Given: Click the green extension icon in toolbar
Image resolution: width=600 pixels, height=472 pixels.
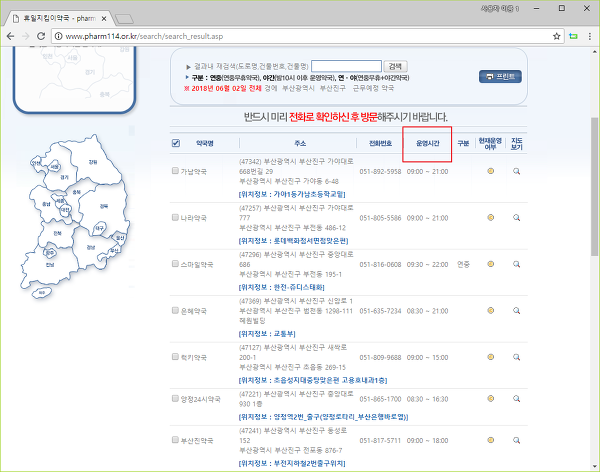Looking at the screenshot, I should pos(573,36).
